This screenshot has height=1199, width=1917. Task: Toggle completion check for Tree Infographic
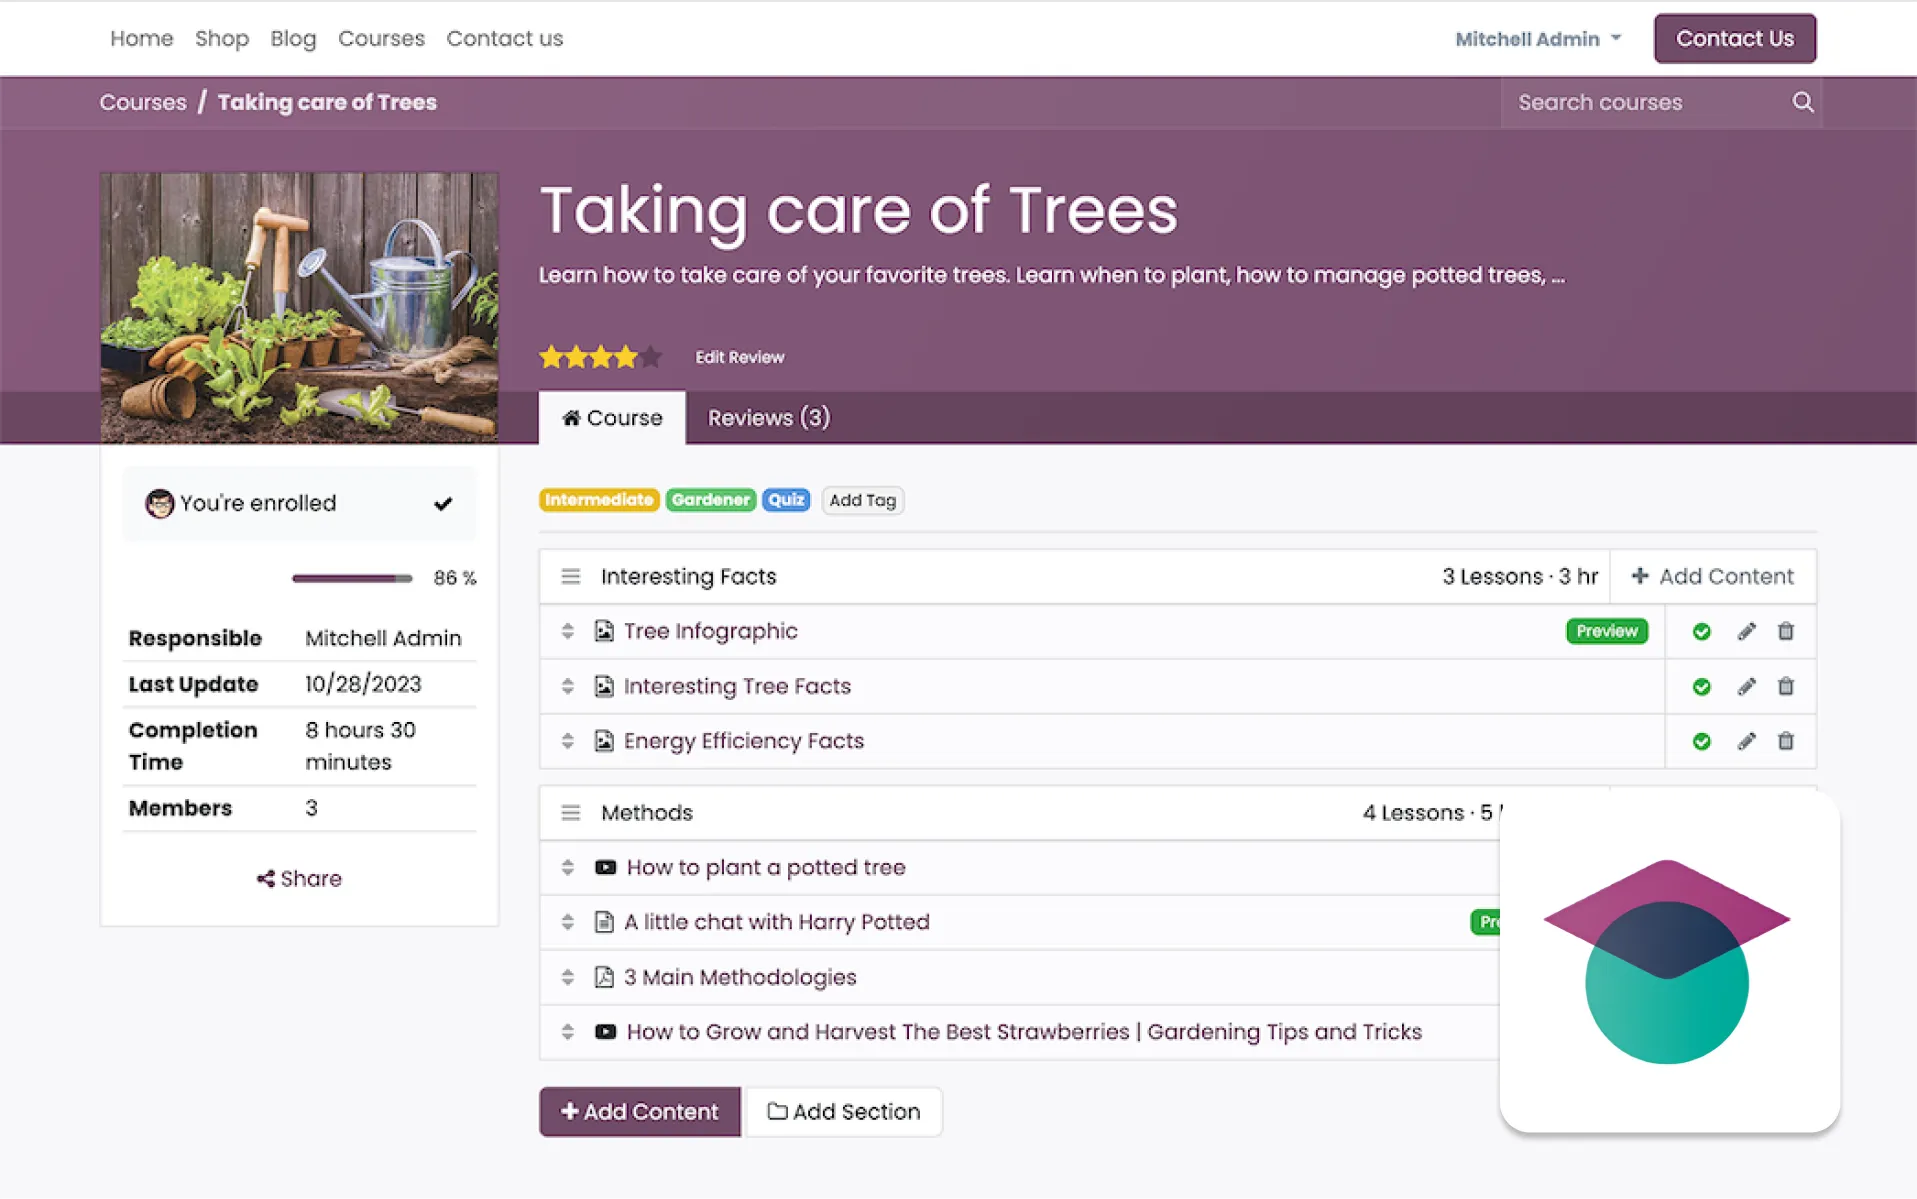1701,631
